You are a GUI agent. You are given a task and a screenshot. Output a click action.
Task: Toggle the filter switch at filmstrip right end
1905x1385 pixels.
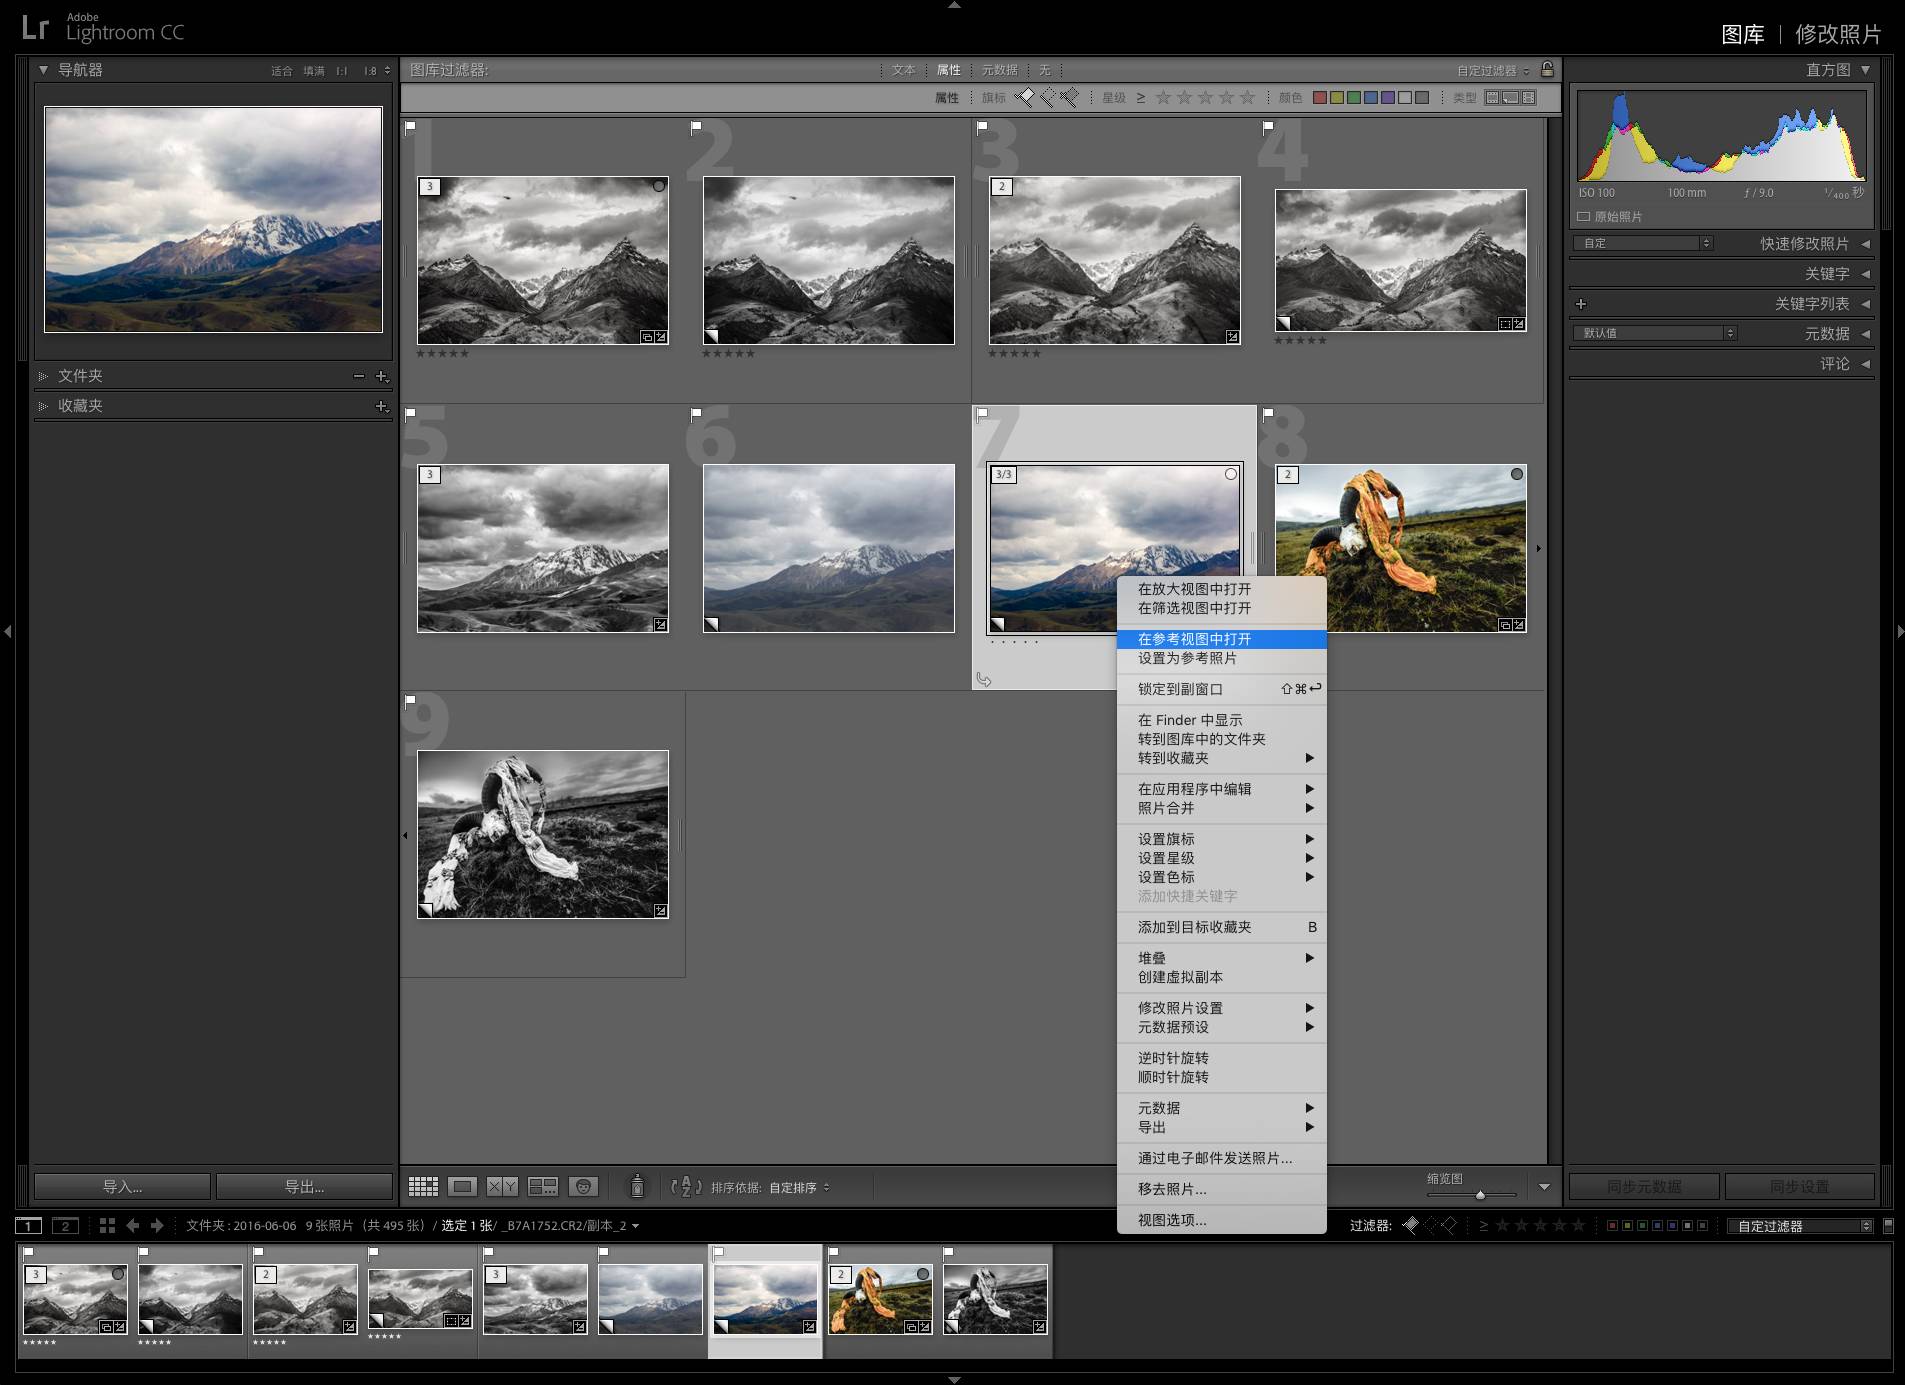[1888, 1225]
